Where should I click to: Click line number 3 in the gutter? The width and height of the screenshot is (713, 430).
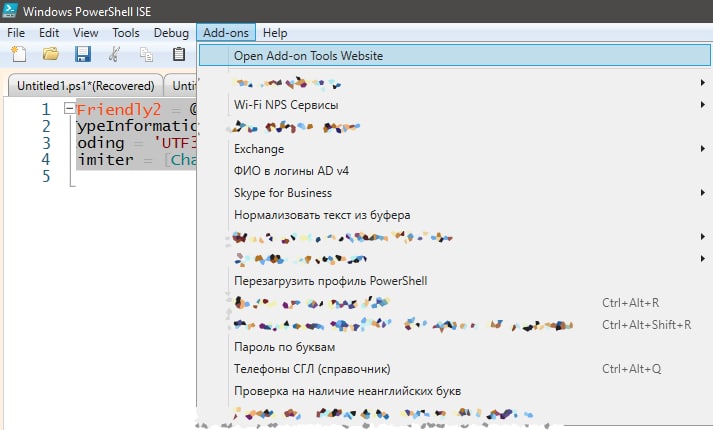(46, 143)
